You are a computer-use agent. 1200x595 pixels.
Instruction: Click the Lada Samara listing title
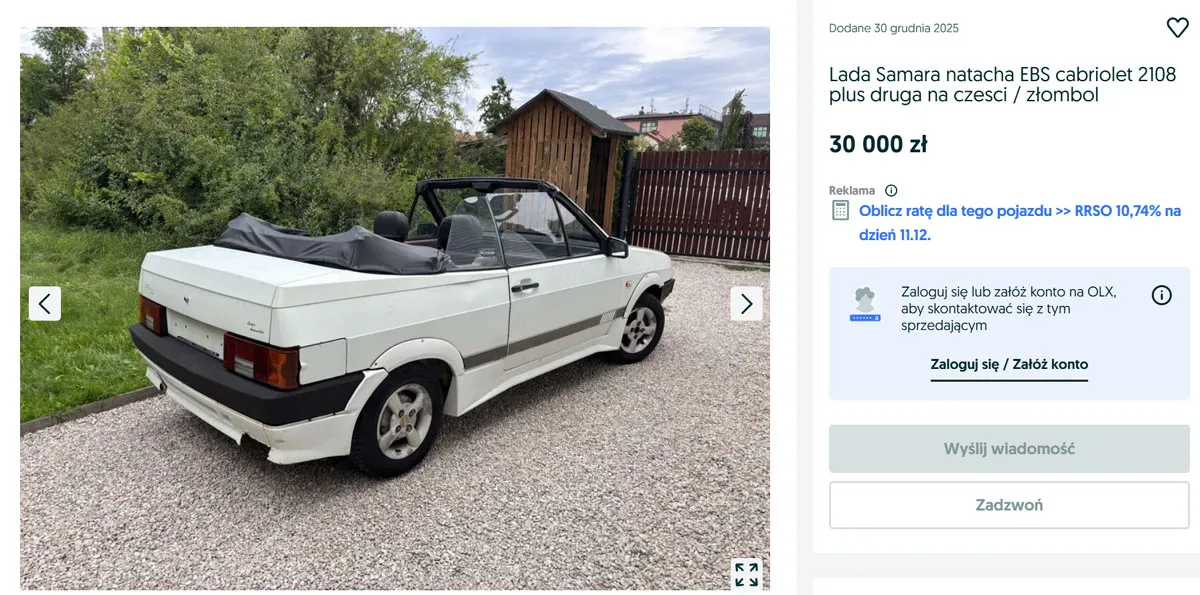[1002, 85]
